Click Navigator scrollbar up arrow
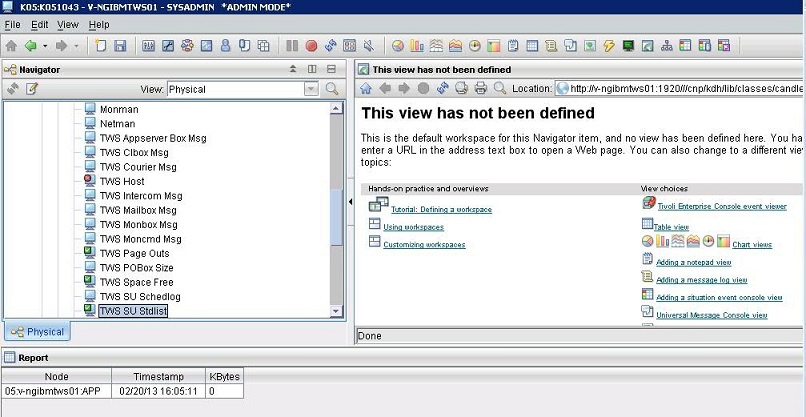The width and height of the screenshot is (806, 417). coord(336,108)
